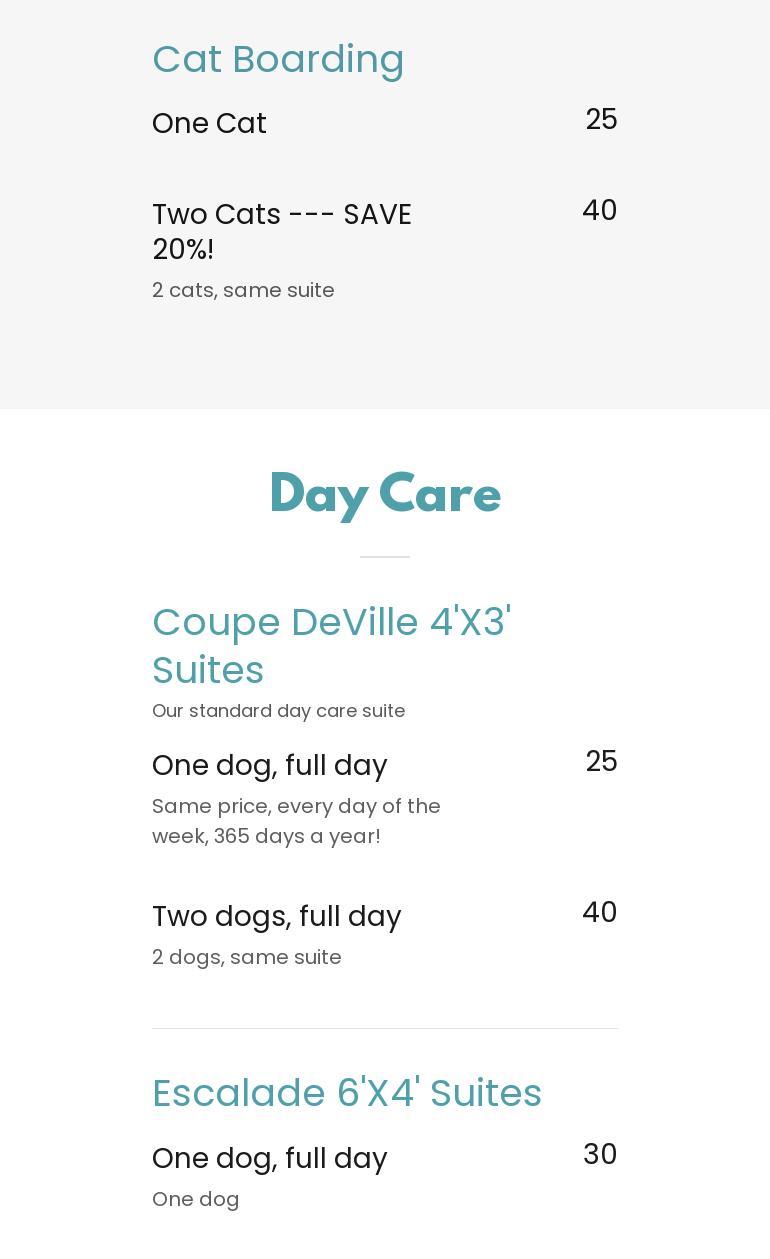Click the Escalade price 30
This screenshot has height=1259, width=770.
coord(600,1154)
